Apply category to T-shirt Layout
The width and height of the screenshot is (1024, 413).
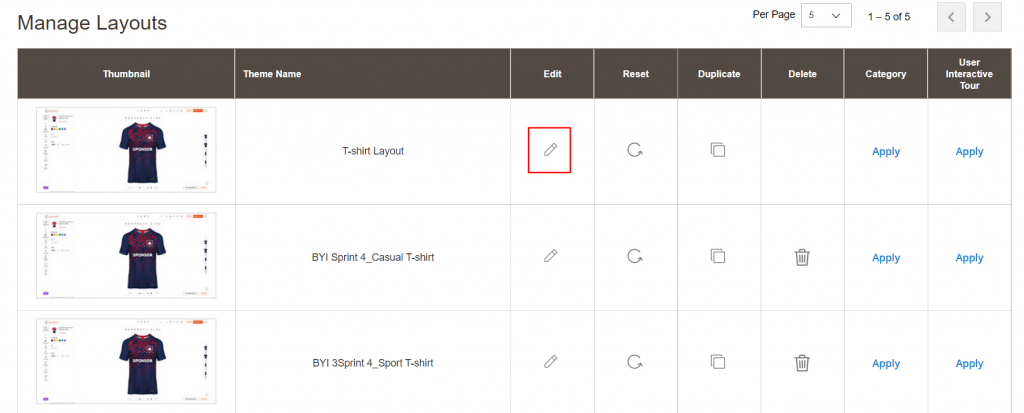pyautogui.click(x=886, y=152)
